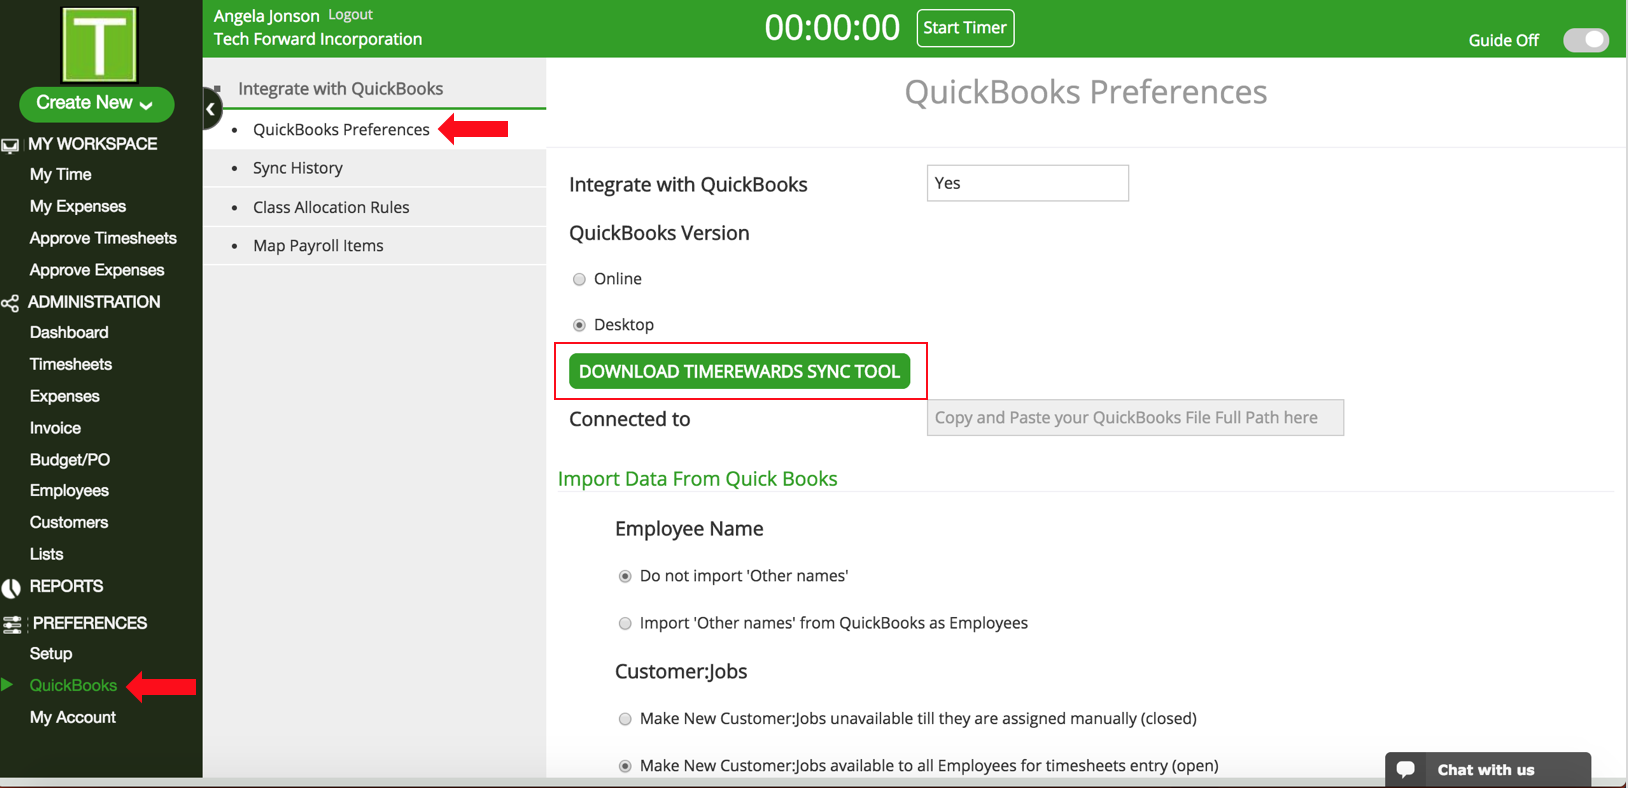Click the chat bubble icon
The height and width of the screenshot is (788, 1628).
coord(1405,769)
